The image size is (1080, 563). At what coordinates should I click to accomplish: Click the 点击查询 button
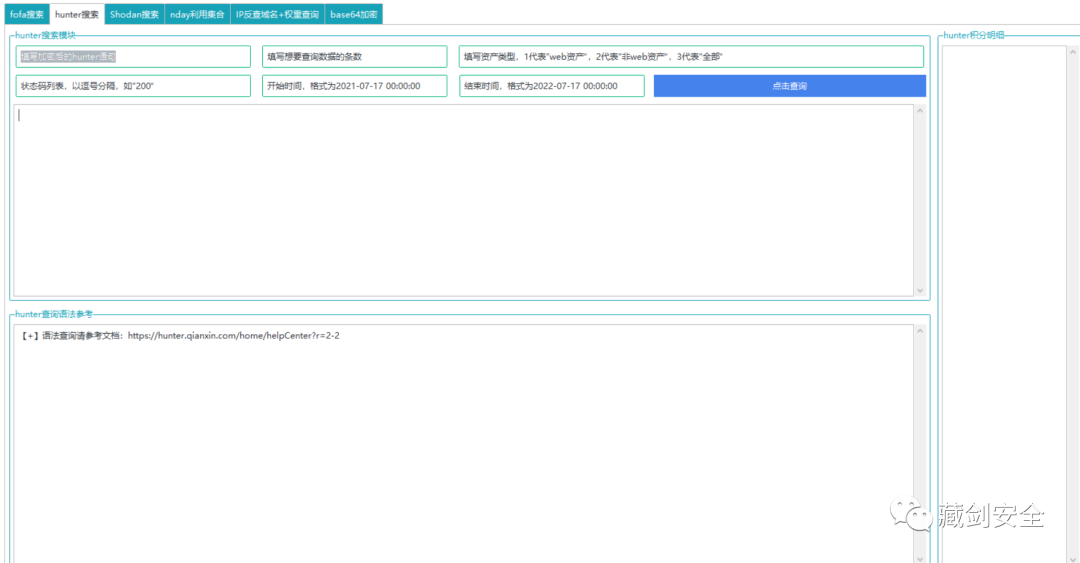pyautogui.click(x=789, y=86)
